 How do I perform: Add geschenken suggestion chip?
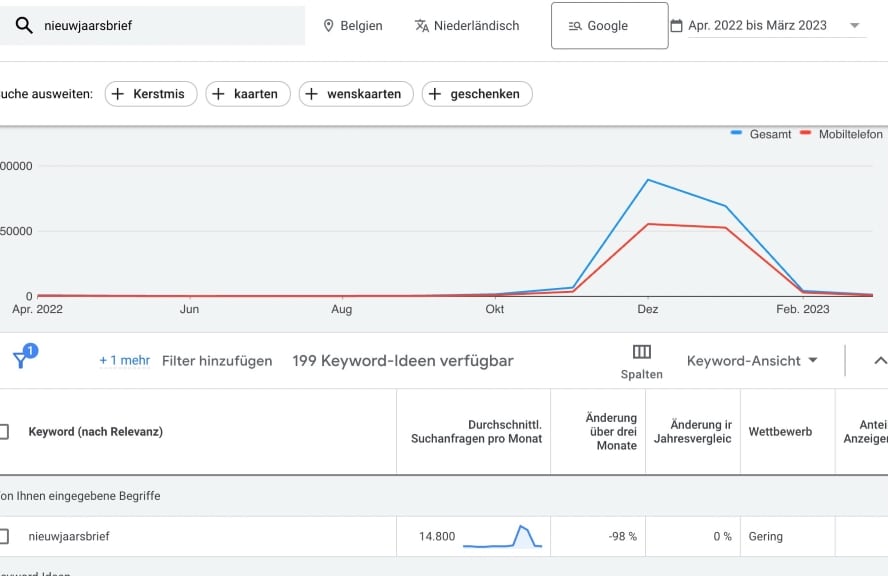pyautogui.click(x=477, y=94)
